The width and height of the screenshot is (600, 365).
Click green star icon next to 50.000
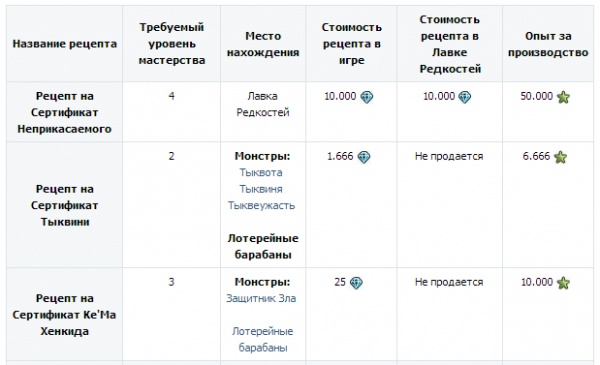pyautogui.click(x=563, y=97)
